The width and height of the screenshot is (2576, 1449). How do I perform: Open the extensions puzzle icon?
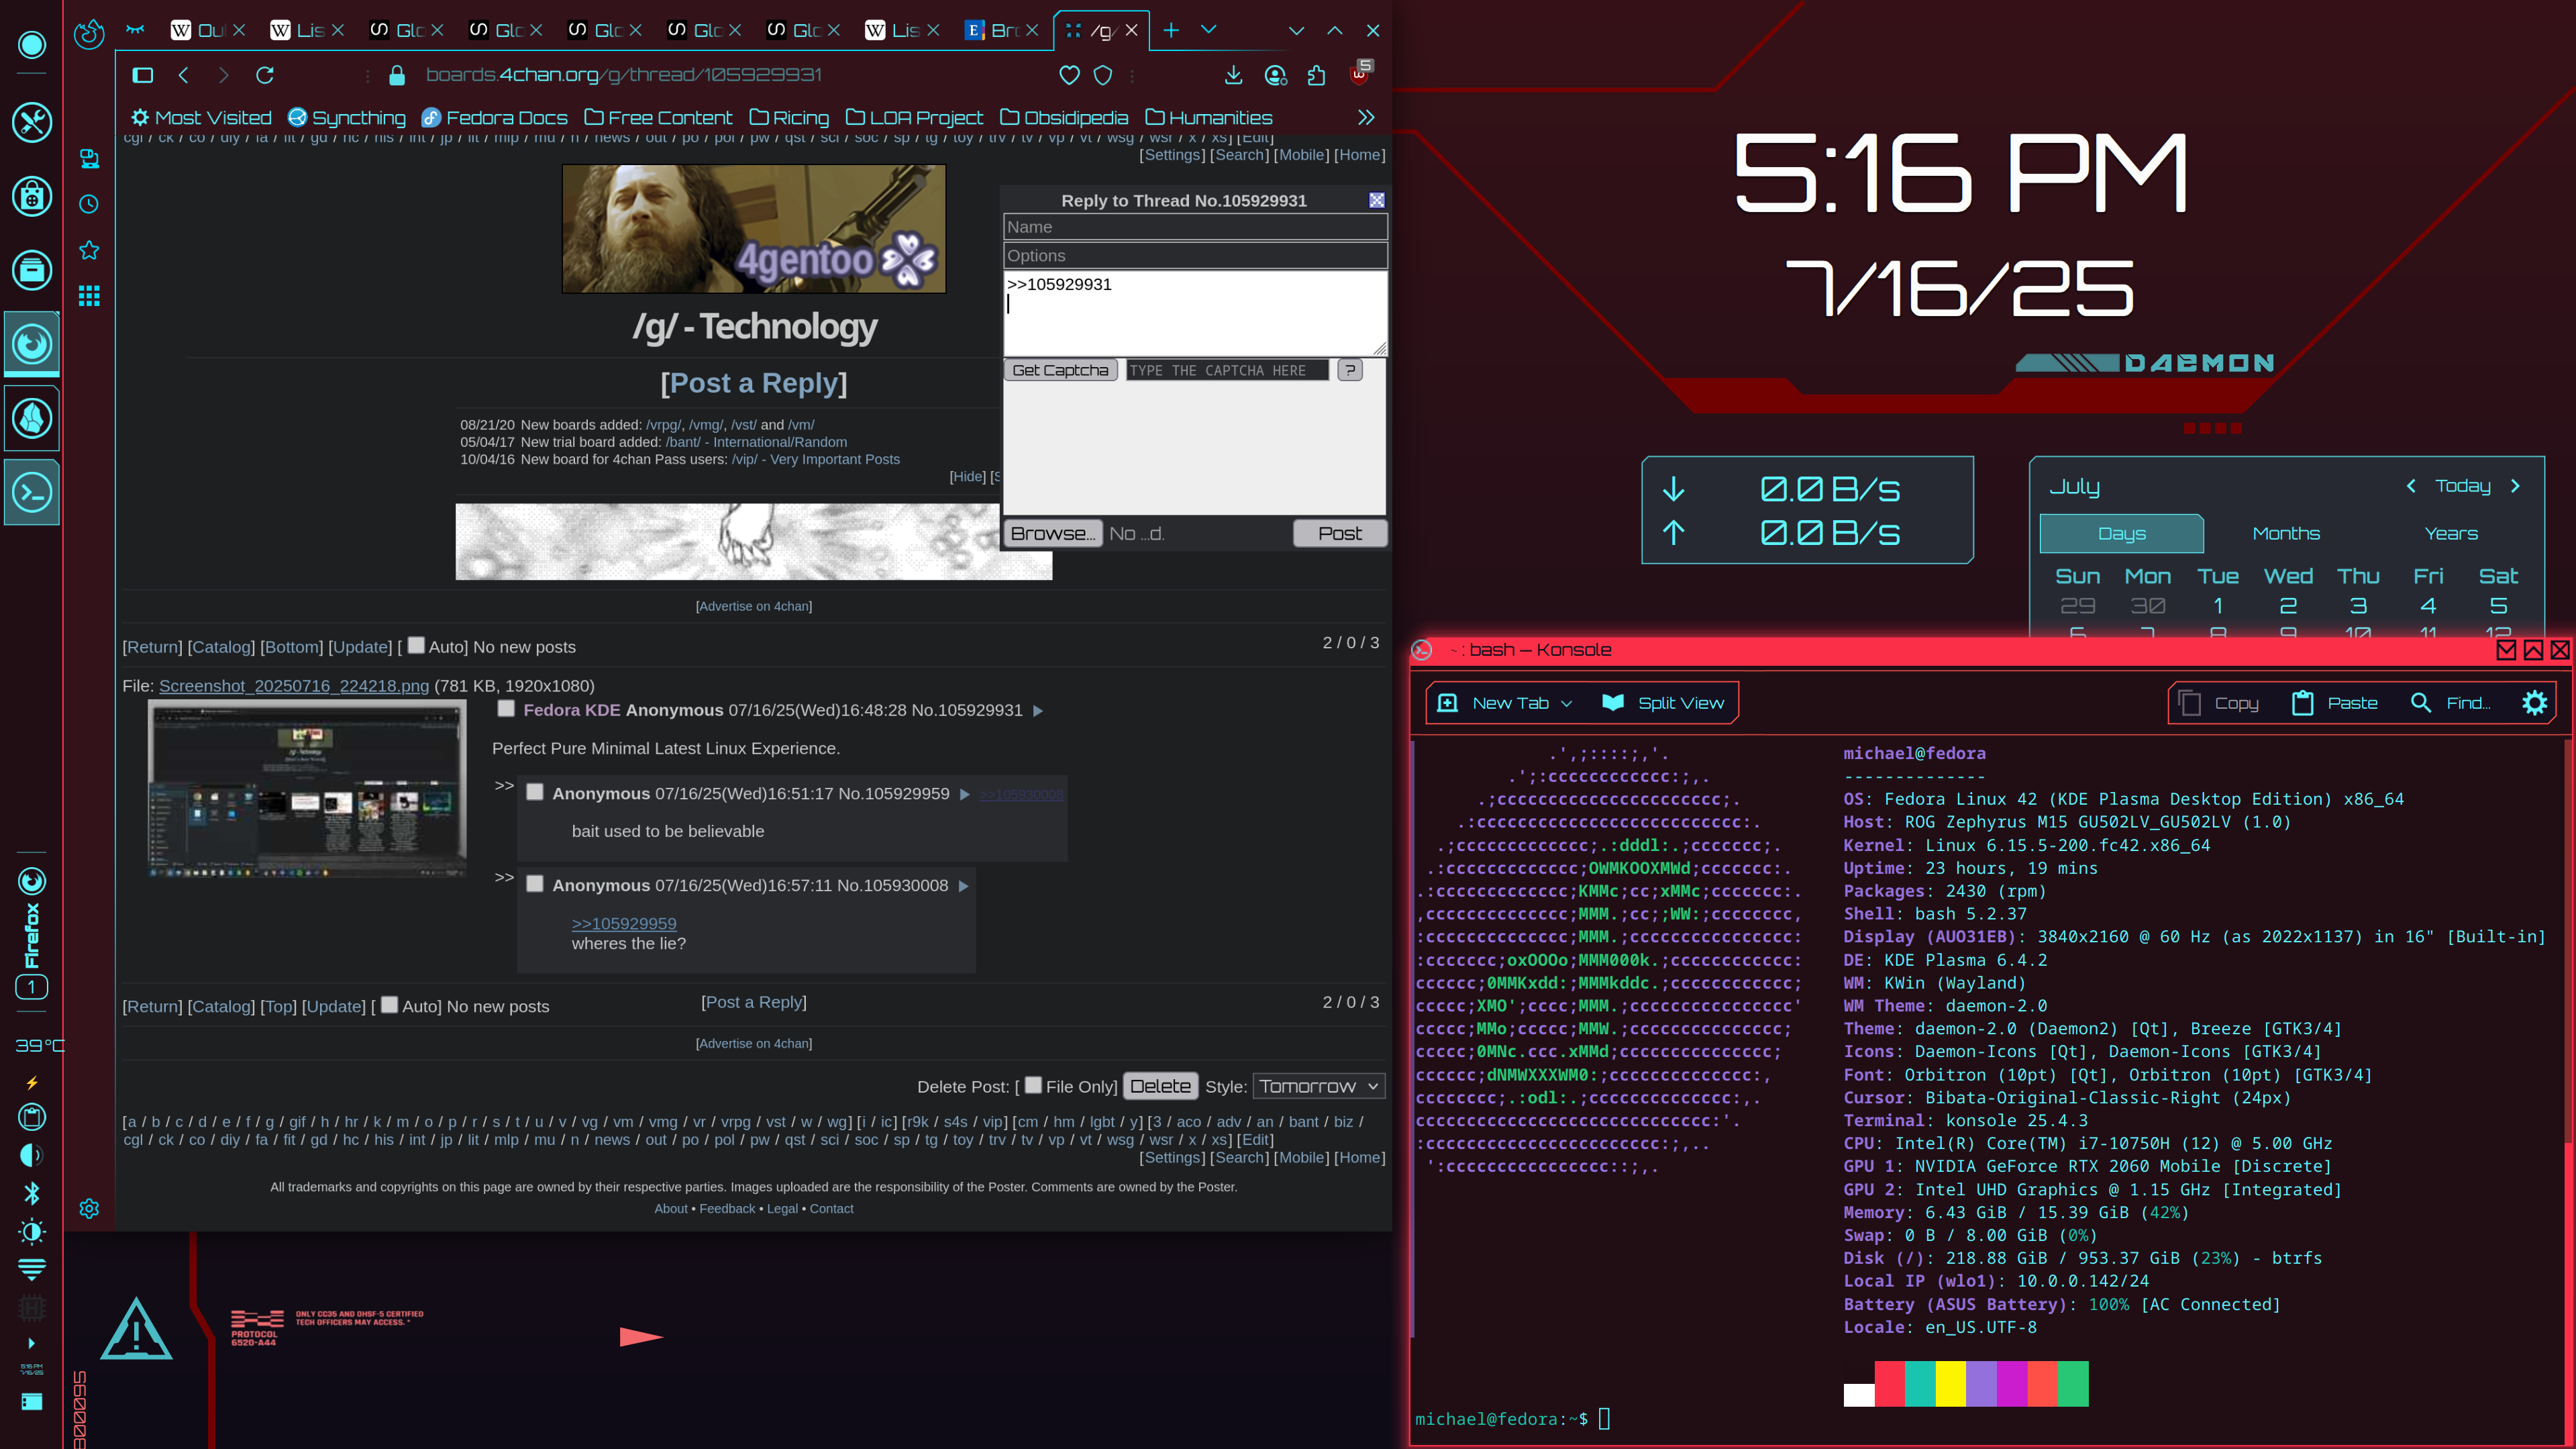coord(1316,75)
